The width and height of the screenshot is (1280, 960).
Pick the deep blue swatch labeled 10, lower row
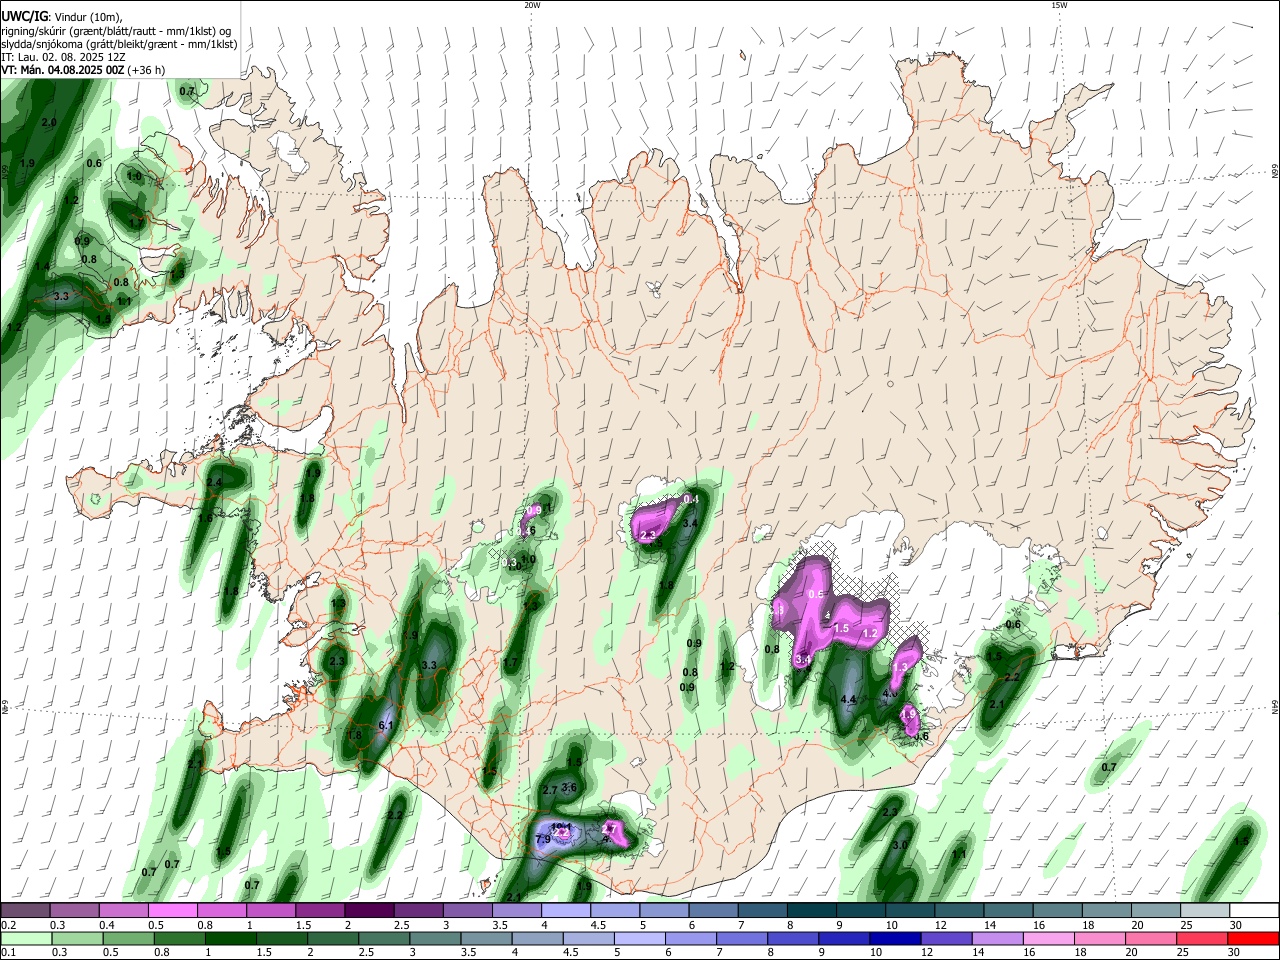click(895, 939)
